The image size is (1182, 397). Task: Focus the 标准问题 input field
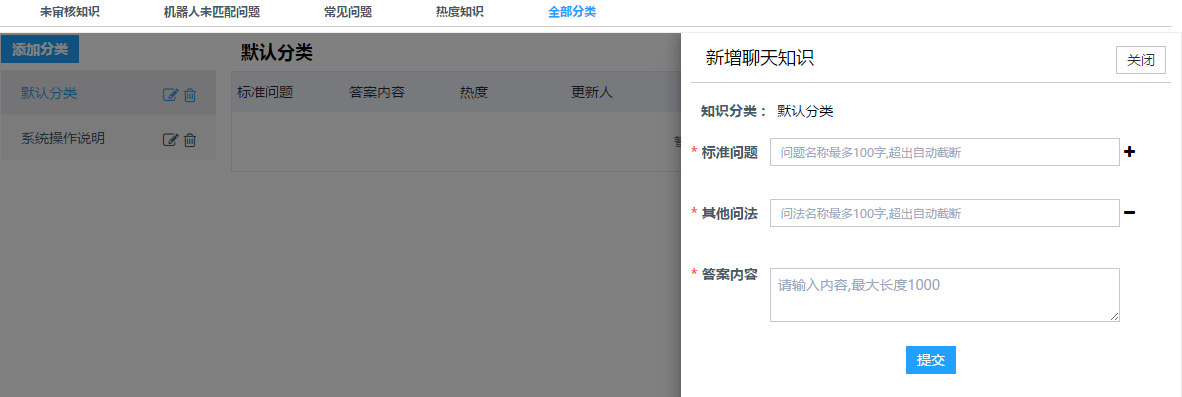click(945, 152)
